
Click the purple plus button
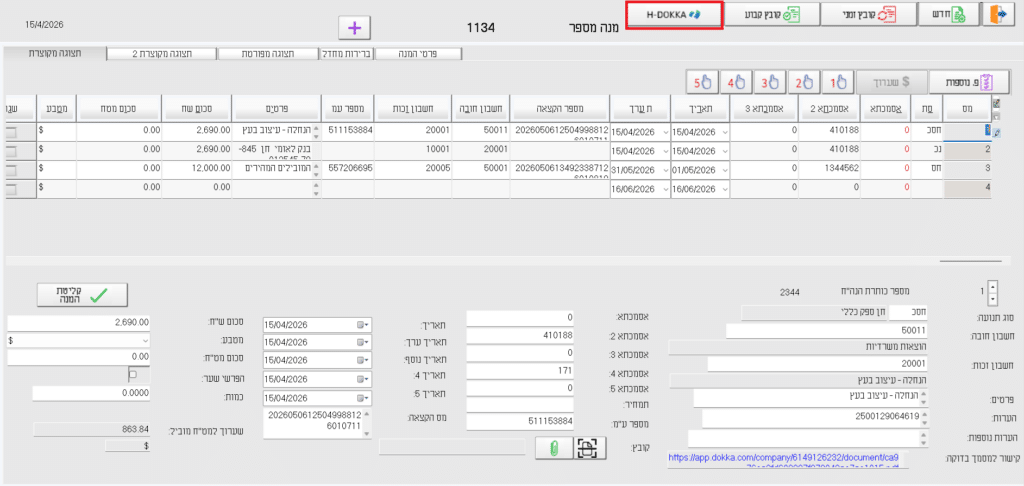[355, 28]
